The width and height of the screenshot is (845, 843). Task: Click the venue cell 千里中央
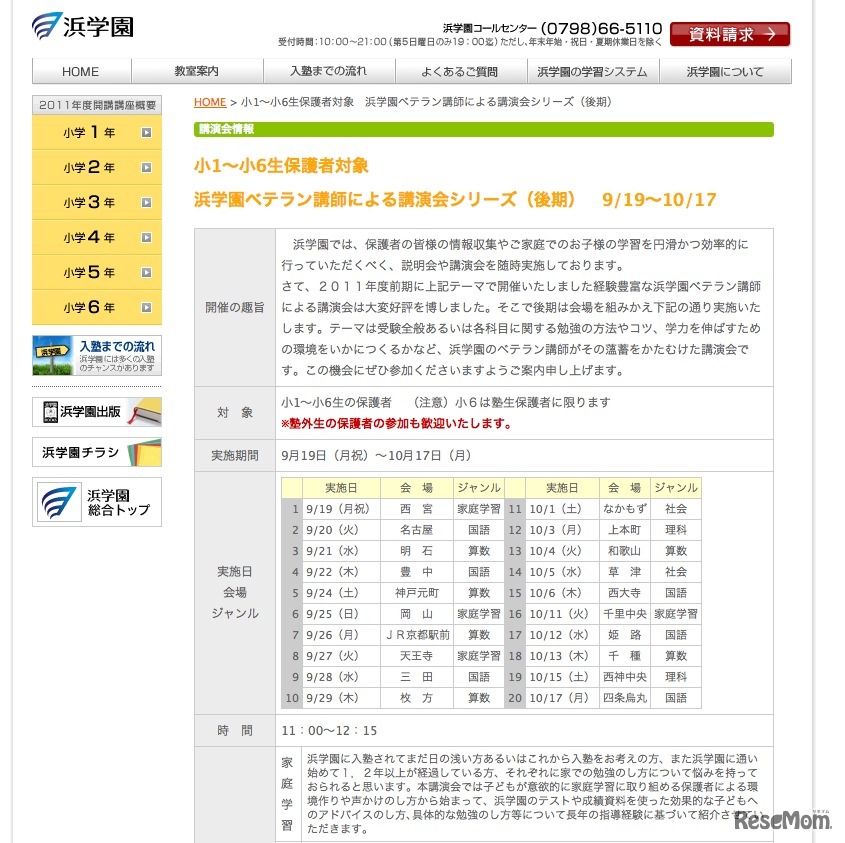click(625, 614)
